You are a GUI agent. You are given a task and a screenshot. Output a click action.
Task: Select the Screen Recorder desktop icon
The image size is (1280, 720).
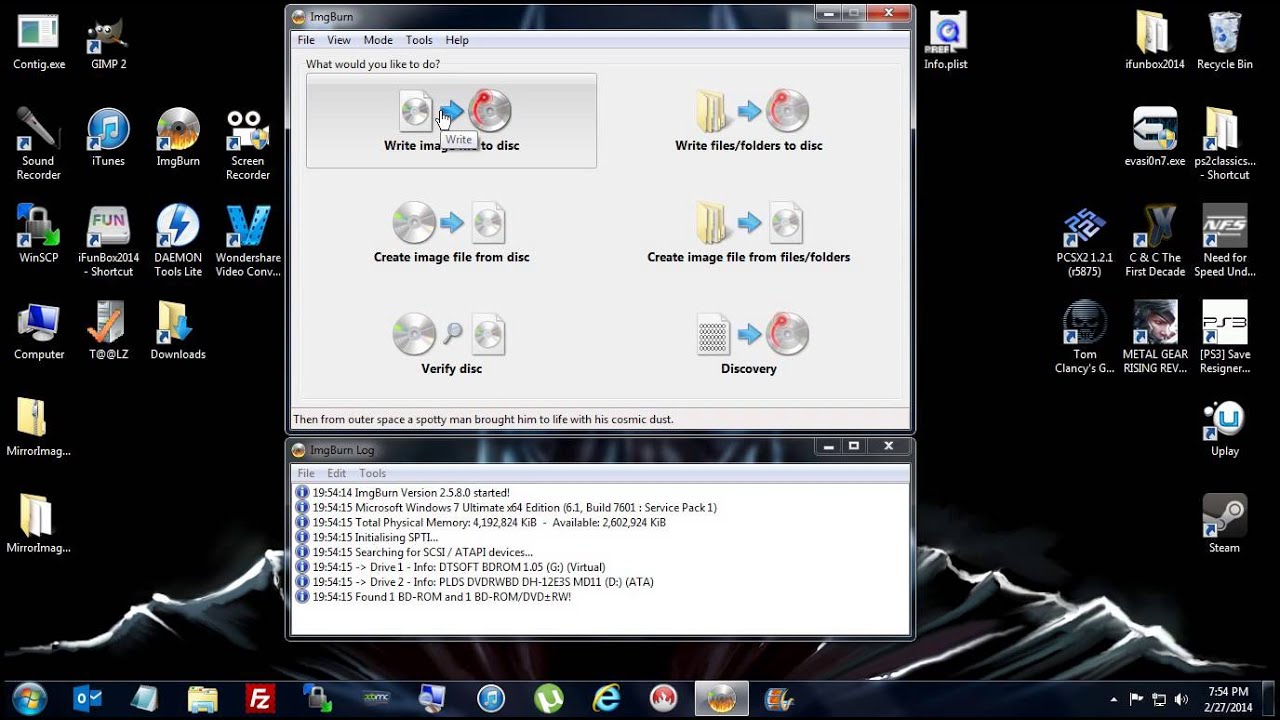click(248, 145)
